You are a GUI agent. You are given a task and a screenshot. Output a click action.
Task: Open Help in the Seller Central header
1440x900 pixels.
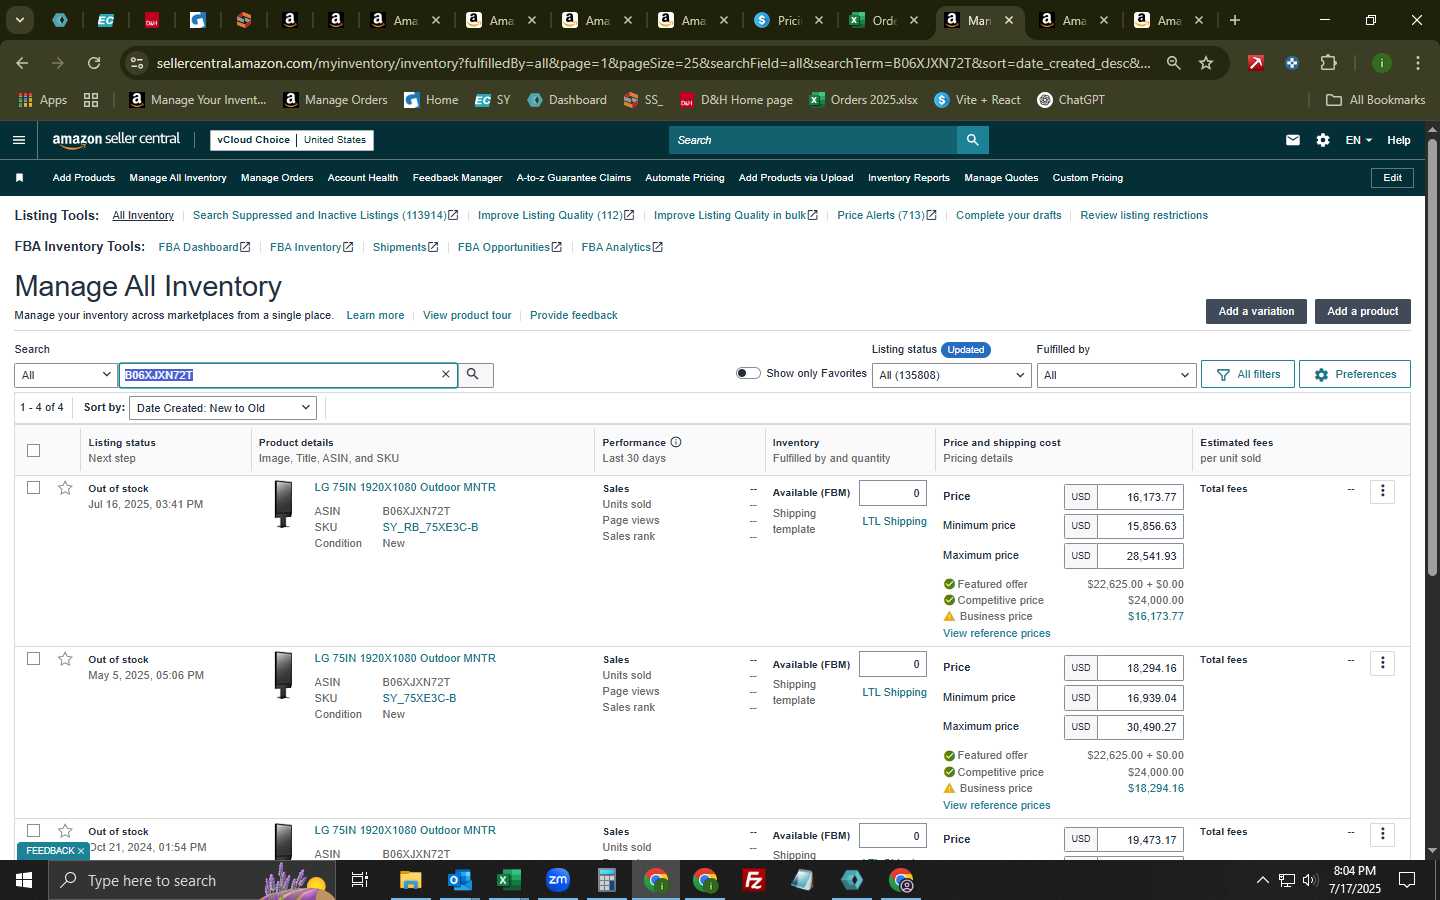[1398, 140]
